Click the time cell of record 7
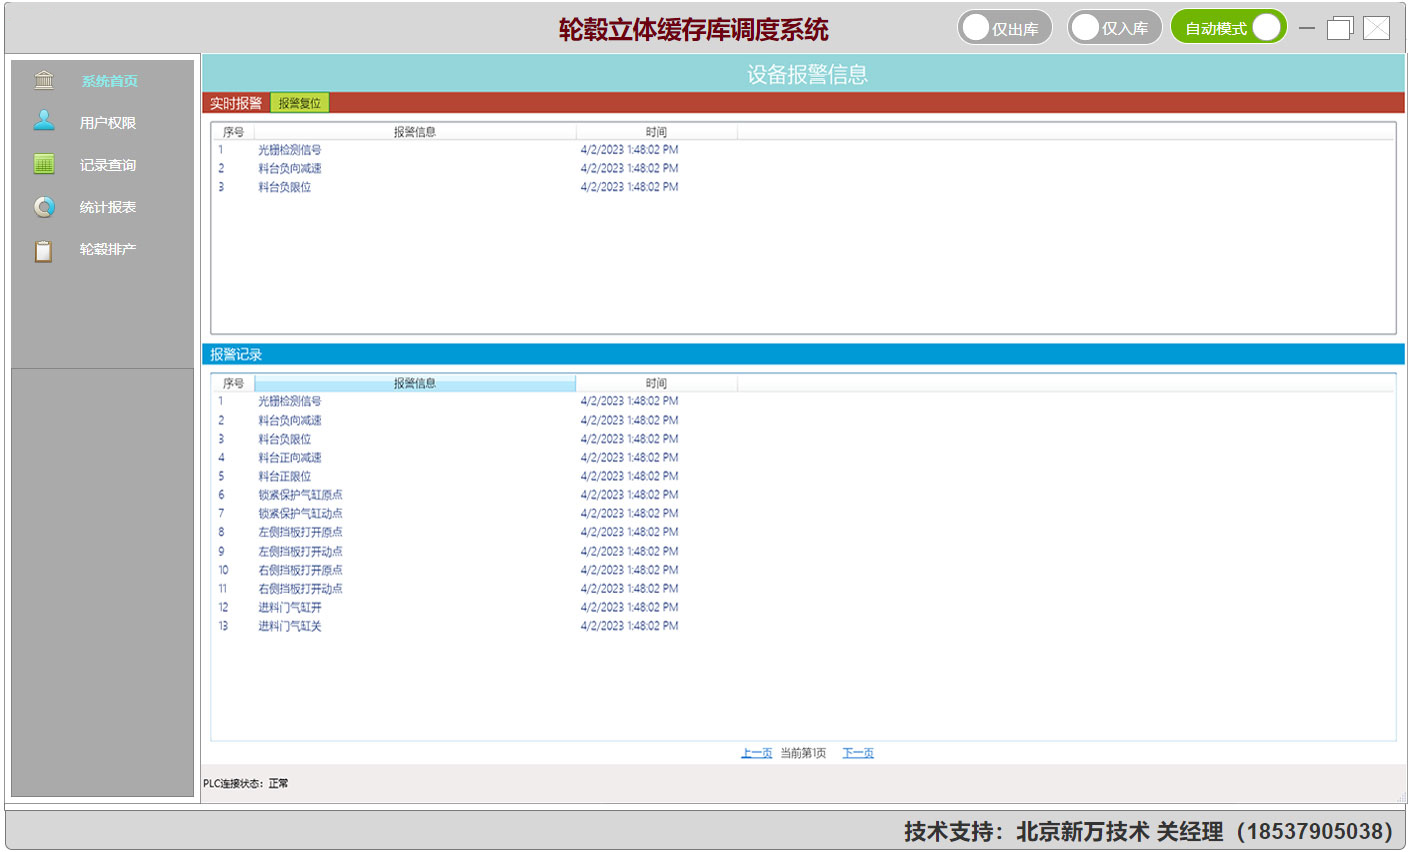1408x852 pixels. pos(629,513)
